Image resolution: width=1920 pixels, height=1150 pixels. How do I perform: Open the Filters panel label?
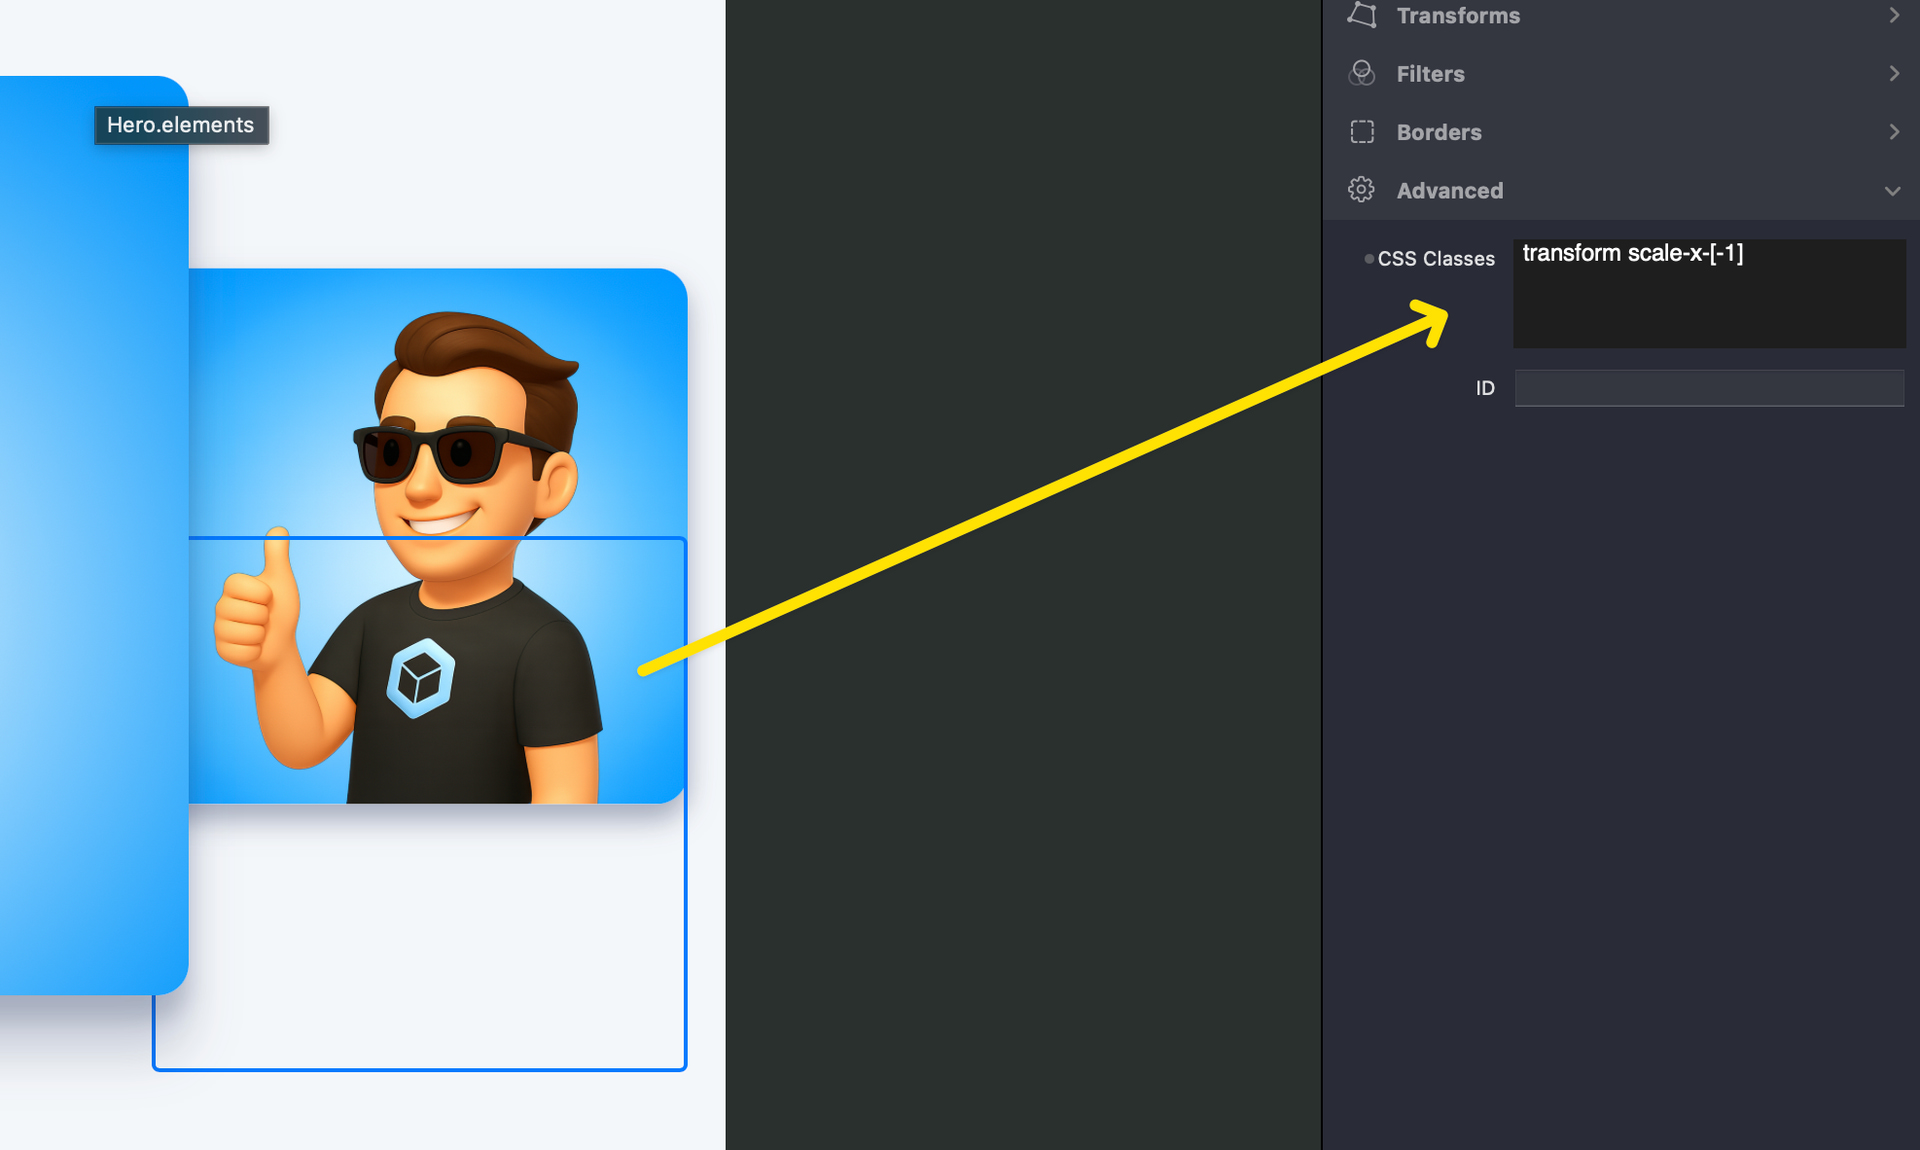click(1430, 74)
